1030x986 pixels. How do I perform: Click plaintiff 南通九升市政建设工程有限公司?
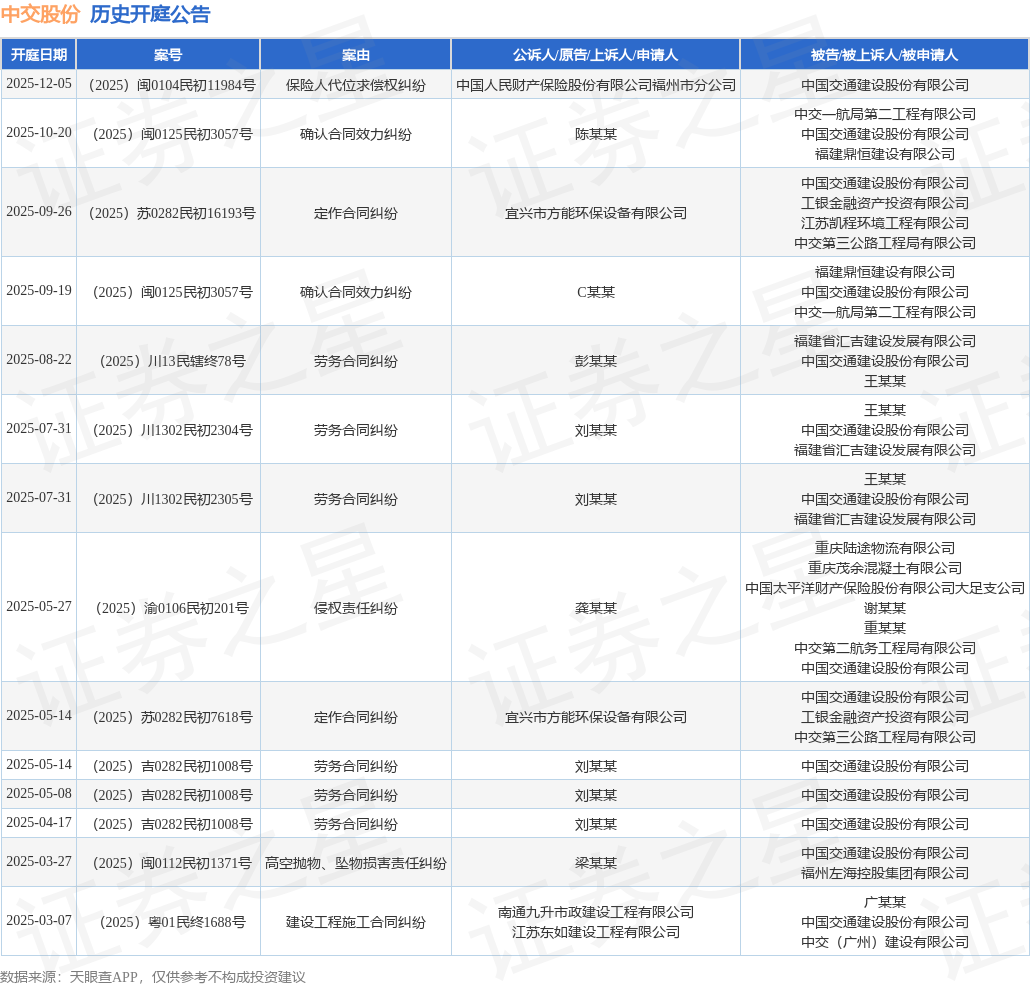596,912
